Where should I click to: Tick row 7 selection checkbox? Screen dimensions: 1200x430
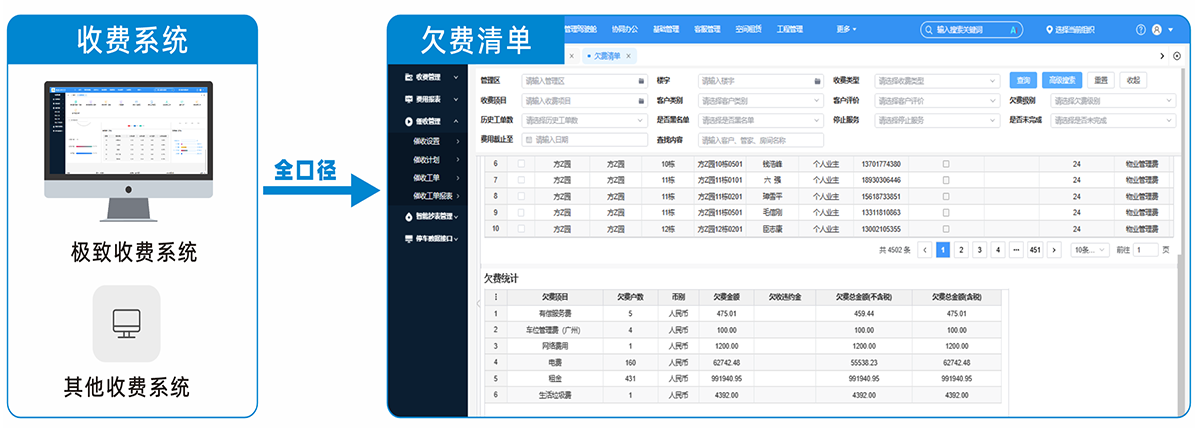[x=520, y=179]
